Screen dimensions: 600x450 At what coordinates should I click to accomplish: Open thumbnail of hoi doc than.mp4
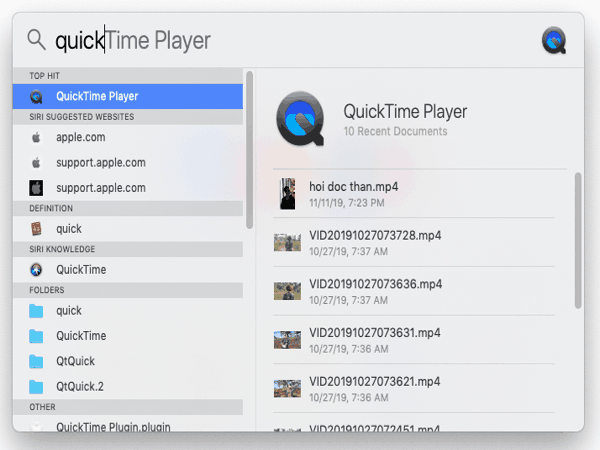(288, 194)
